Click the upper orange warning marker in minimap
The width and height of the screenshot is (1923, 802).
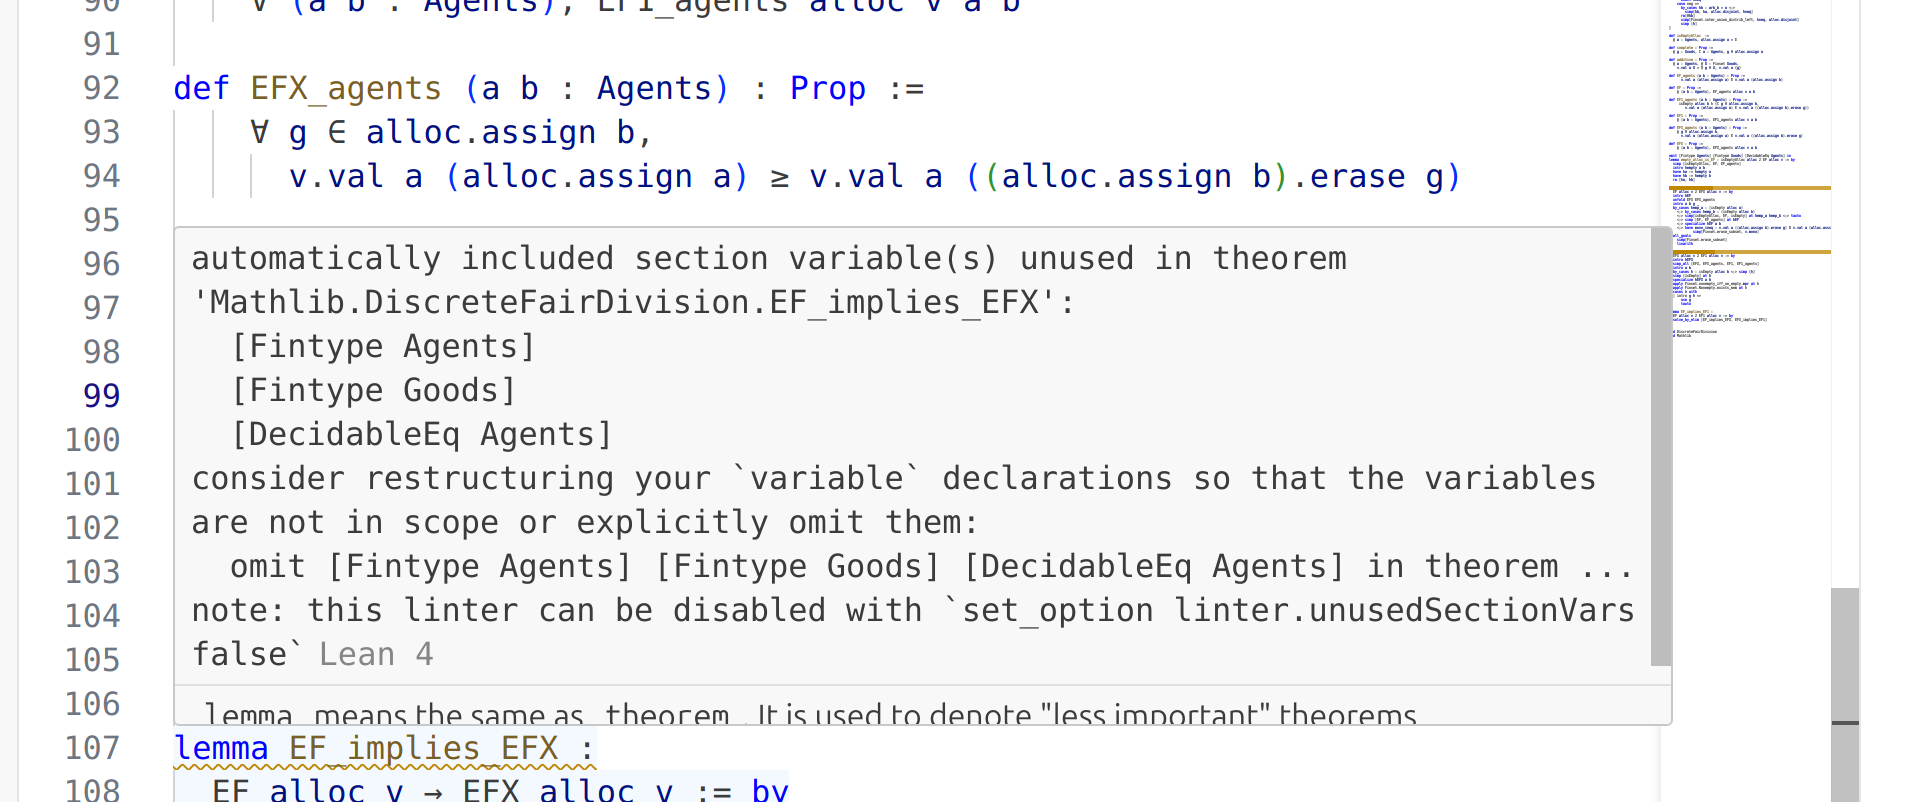(x=1750, y=188)
